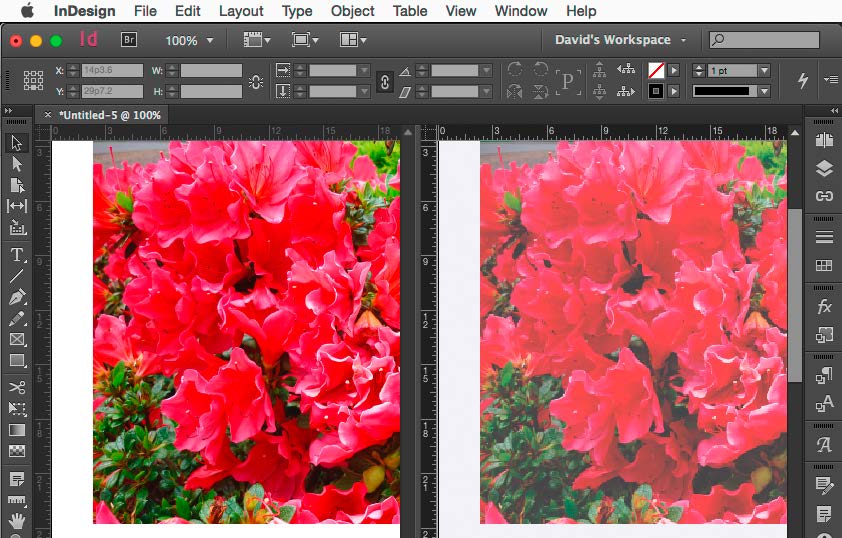
Task: Open the Swatches panel icon
Action: [824, 265]
